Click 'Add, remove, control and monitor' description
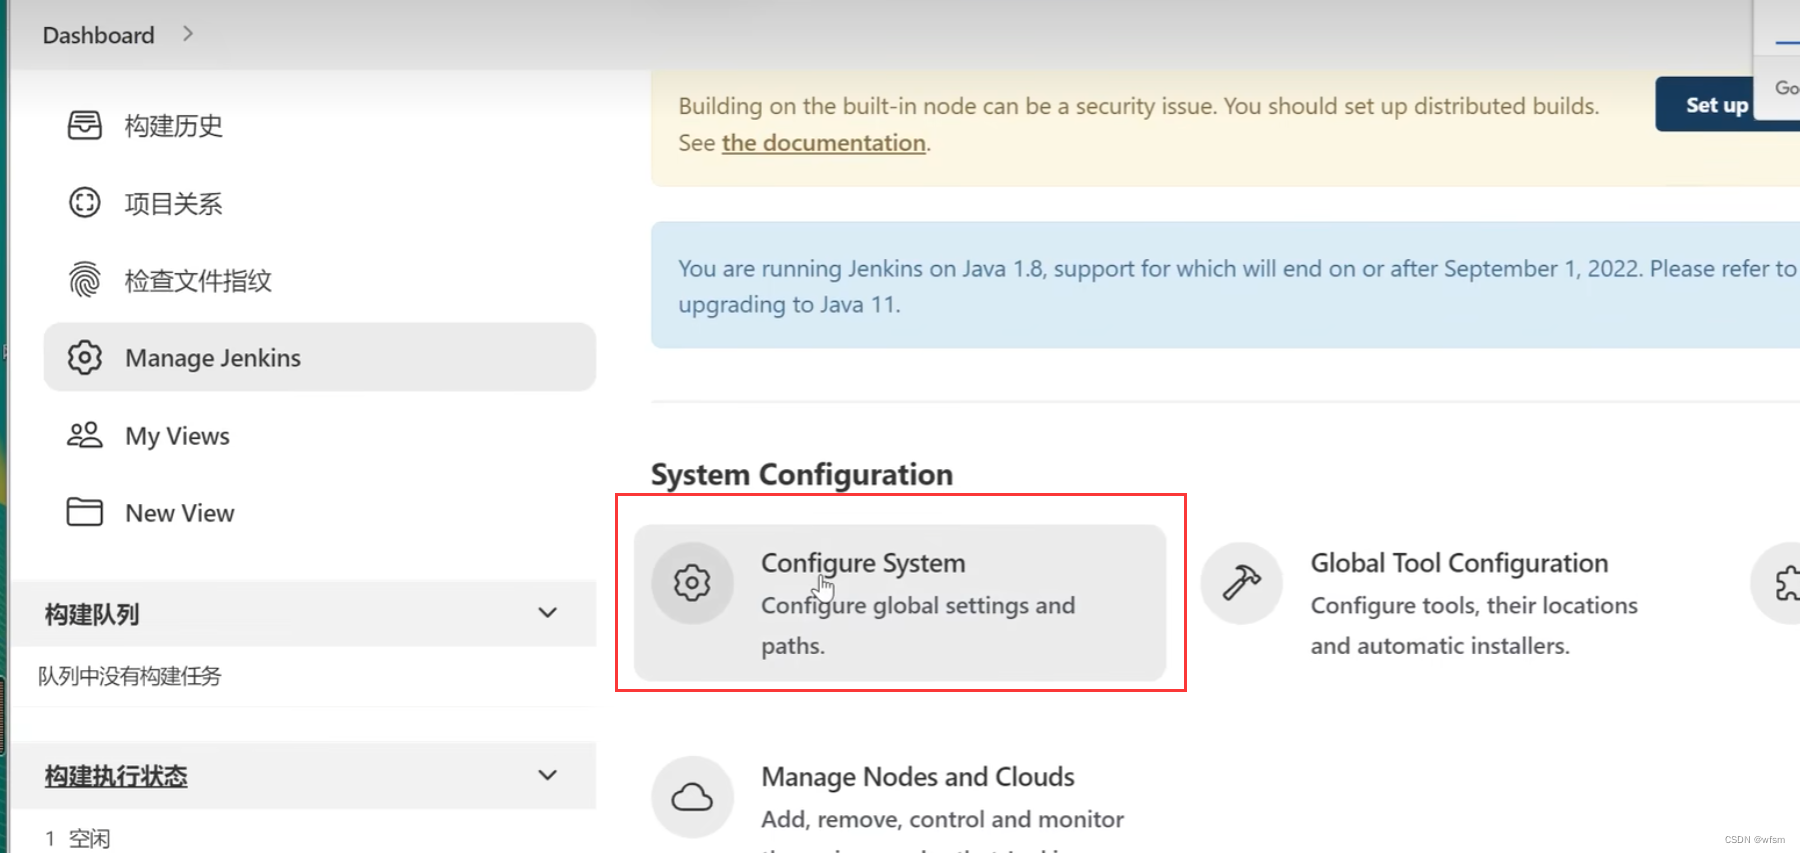 [x=942, y=819]
